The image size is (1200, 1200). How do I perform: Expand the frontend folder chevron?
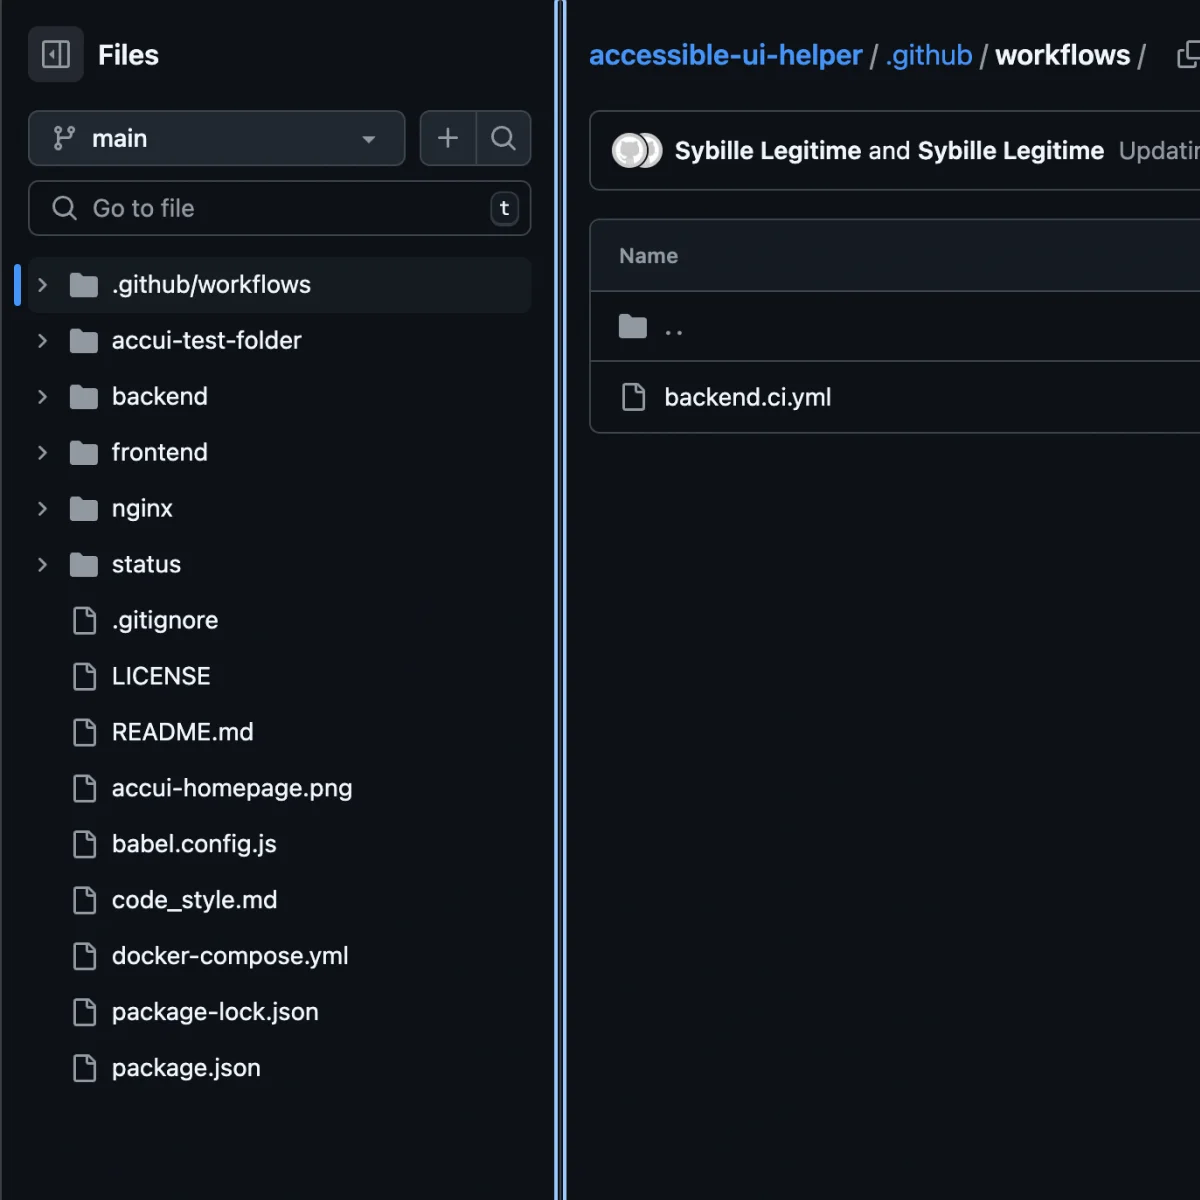(42, 453)
